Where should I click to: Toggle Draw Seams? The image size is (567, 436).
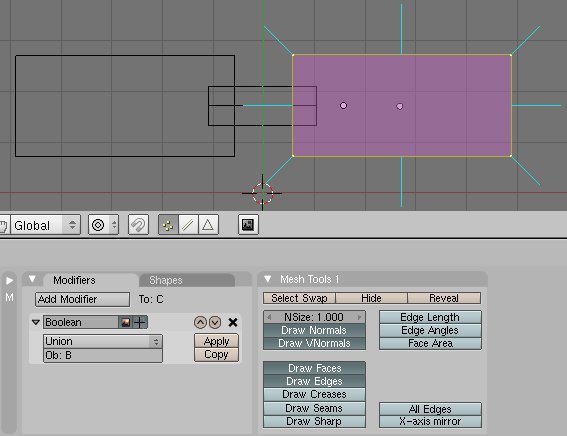pyautogui.click(x=314, y=408)
